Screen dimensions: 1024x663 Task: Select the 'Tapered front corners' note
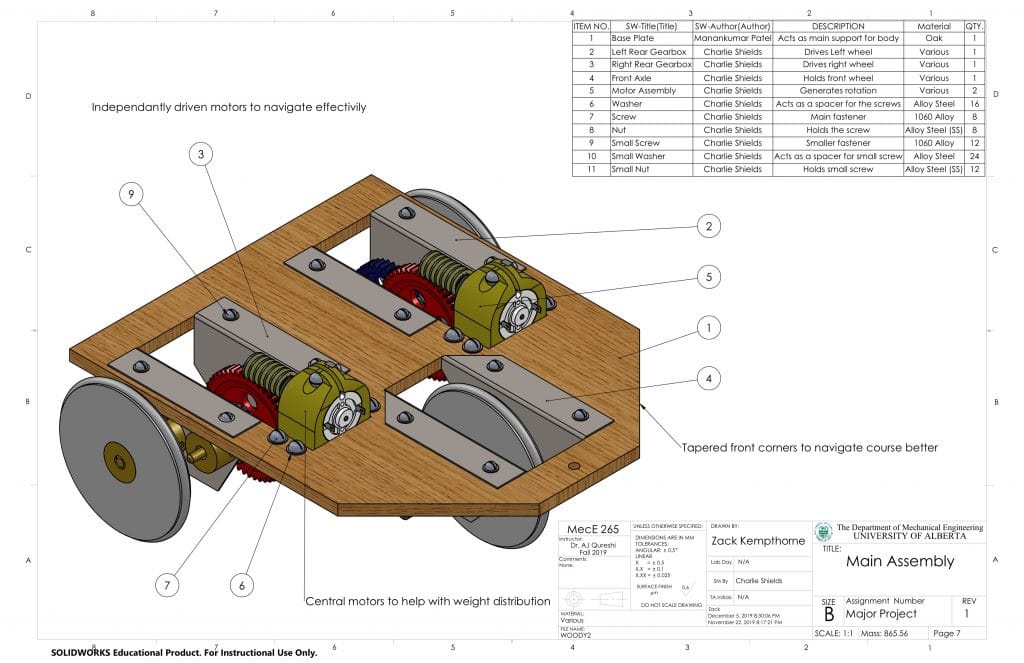pyautogui.click(x=810, y=448)
